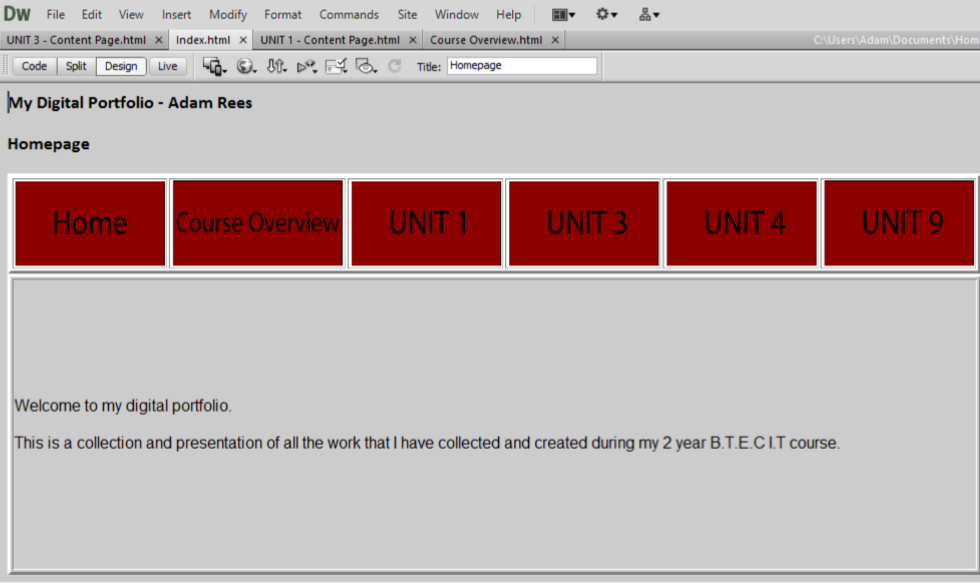The image size is (980, 583).
Task: Click the Welcome to my digital portfolio text
Action: click(x=123, y=406)
